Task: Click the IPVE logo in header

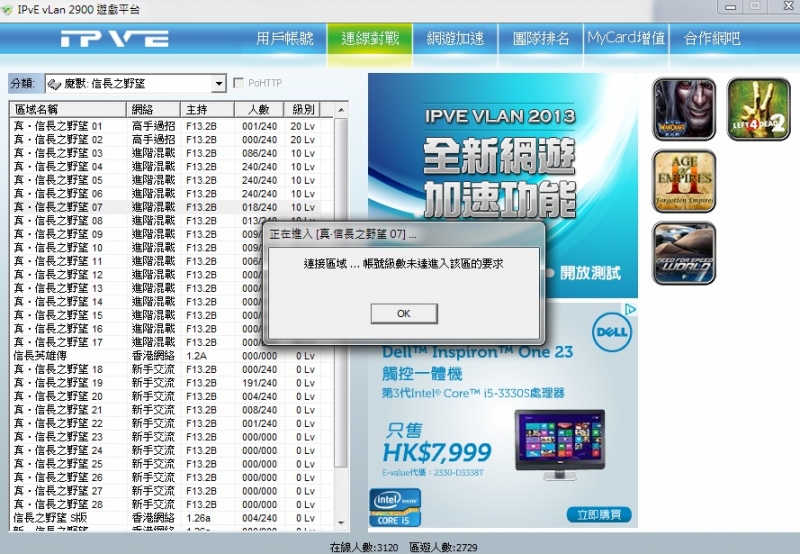Action: pyautogui.click(x=115, y=38)
